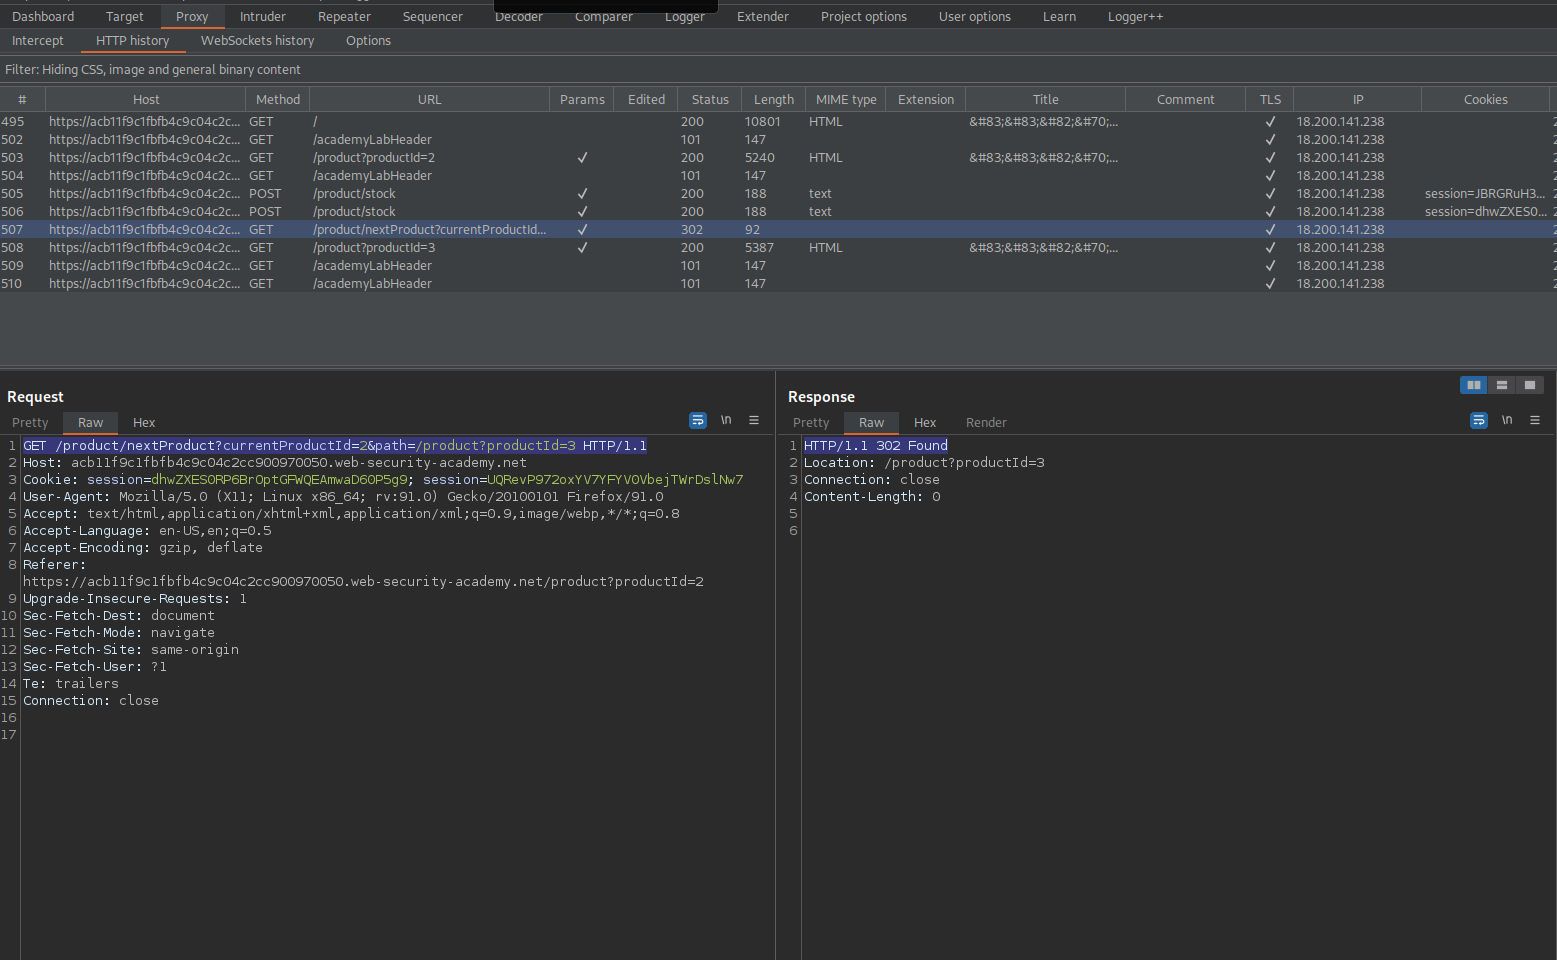Click the Location header in response
The image size is (1557, 960).
click(924, 463)
